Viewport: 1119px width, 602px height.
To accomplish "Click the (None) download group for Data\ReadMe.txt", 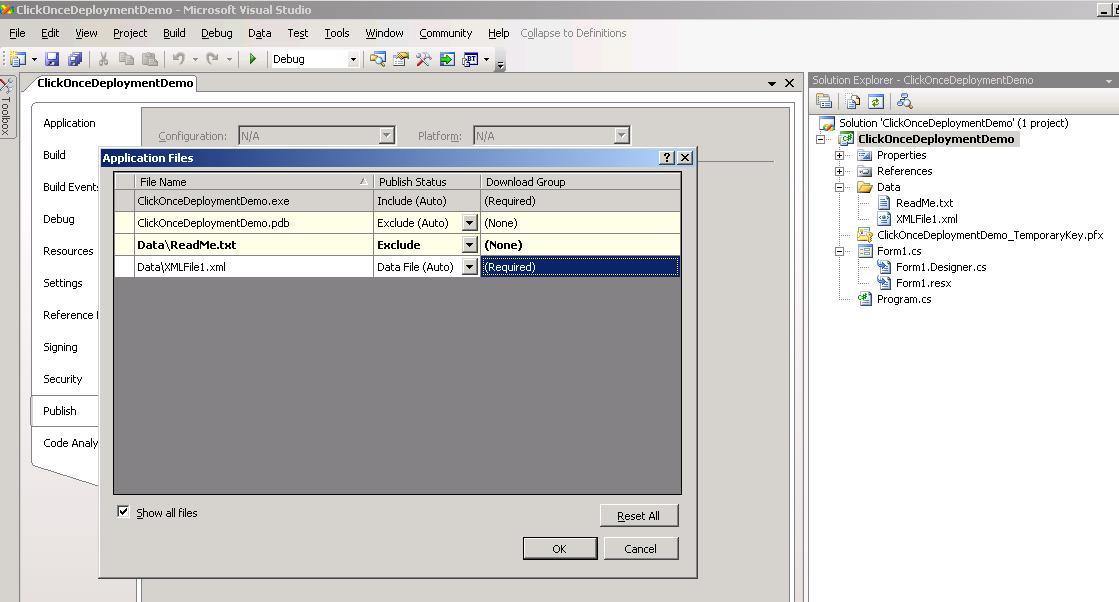I will [x=580, y=245].
